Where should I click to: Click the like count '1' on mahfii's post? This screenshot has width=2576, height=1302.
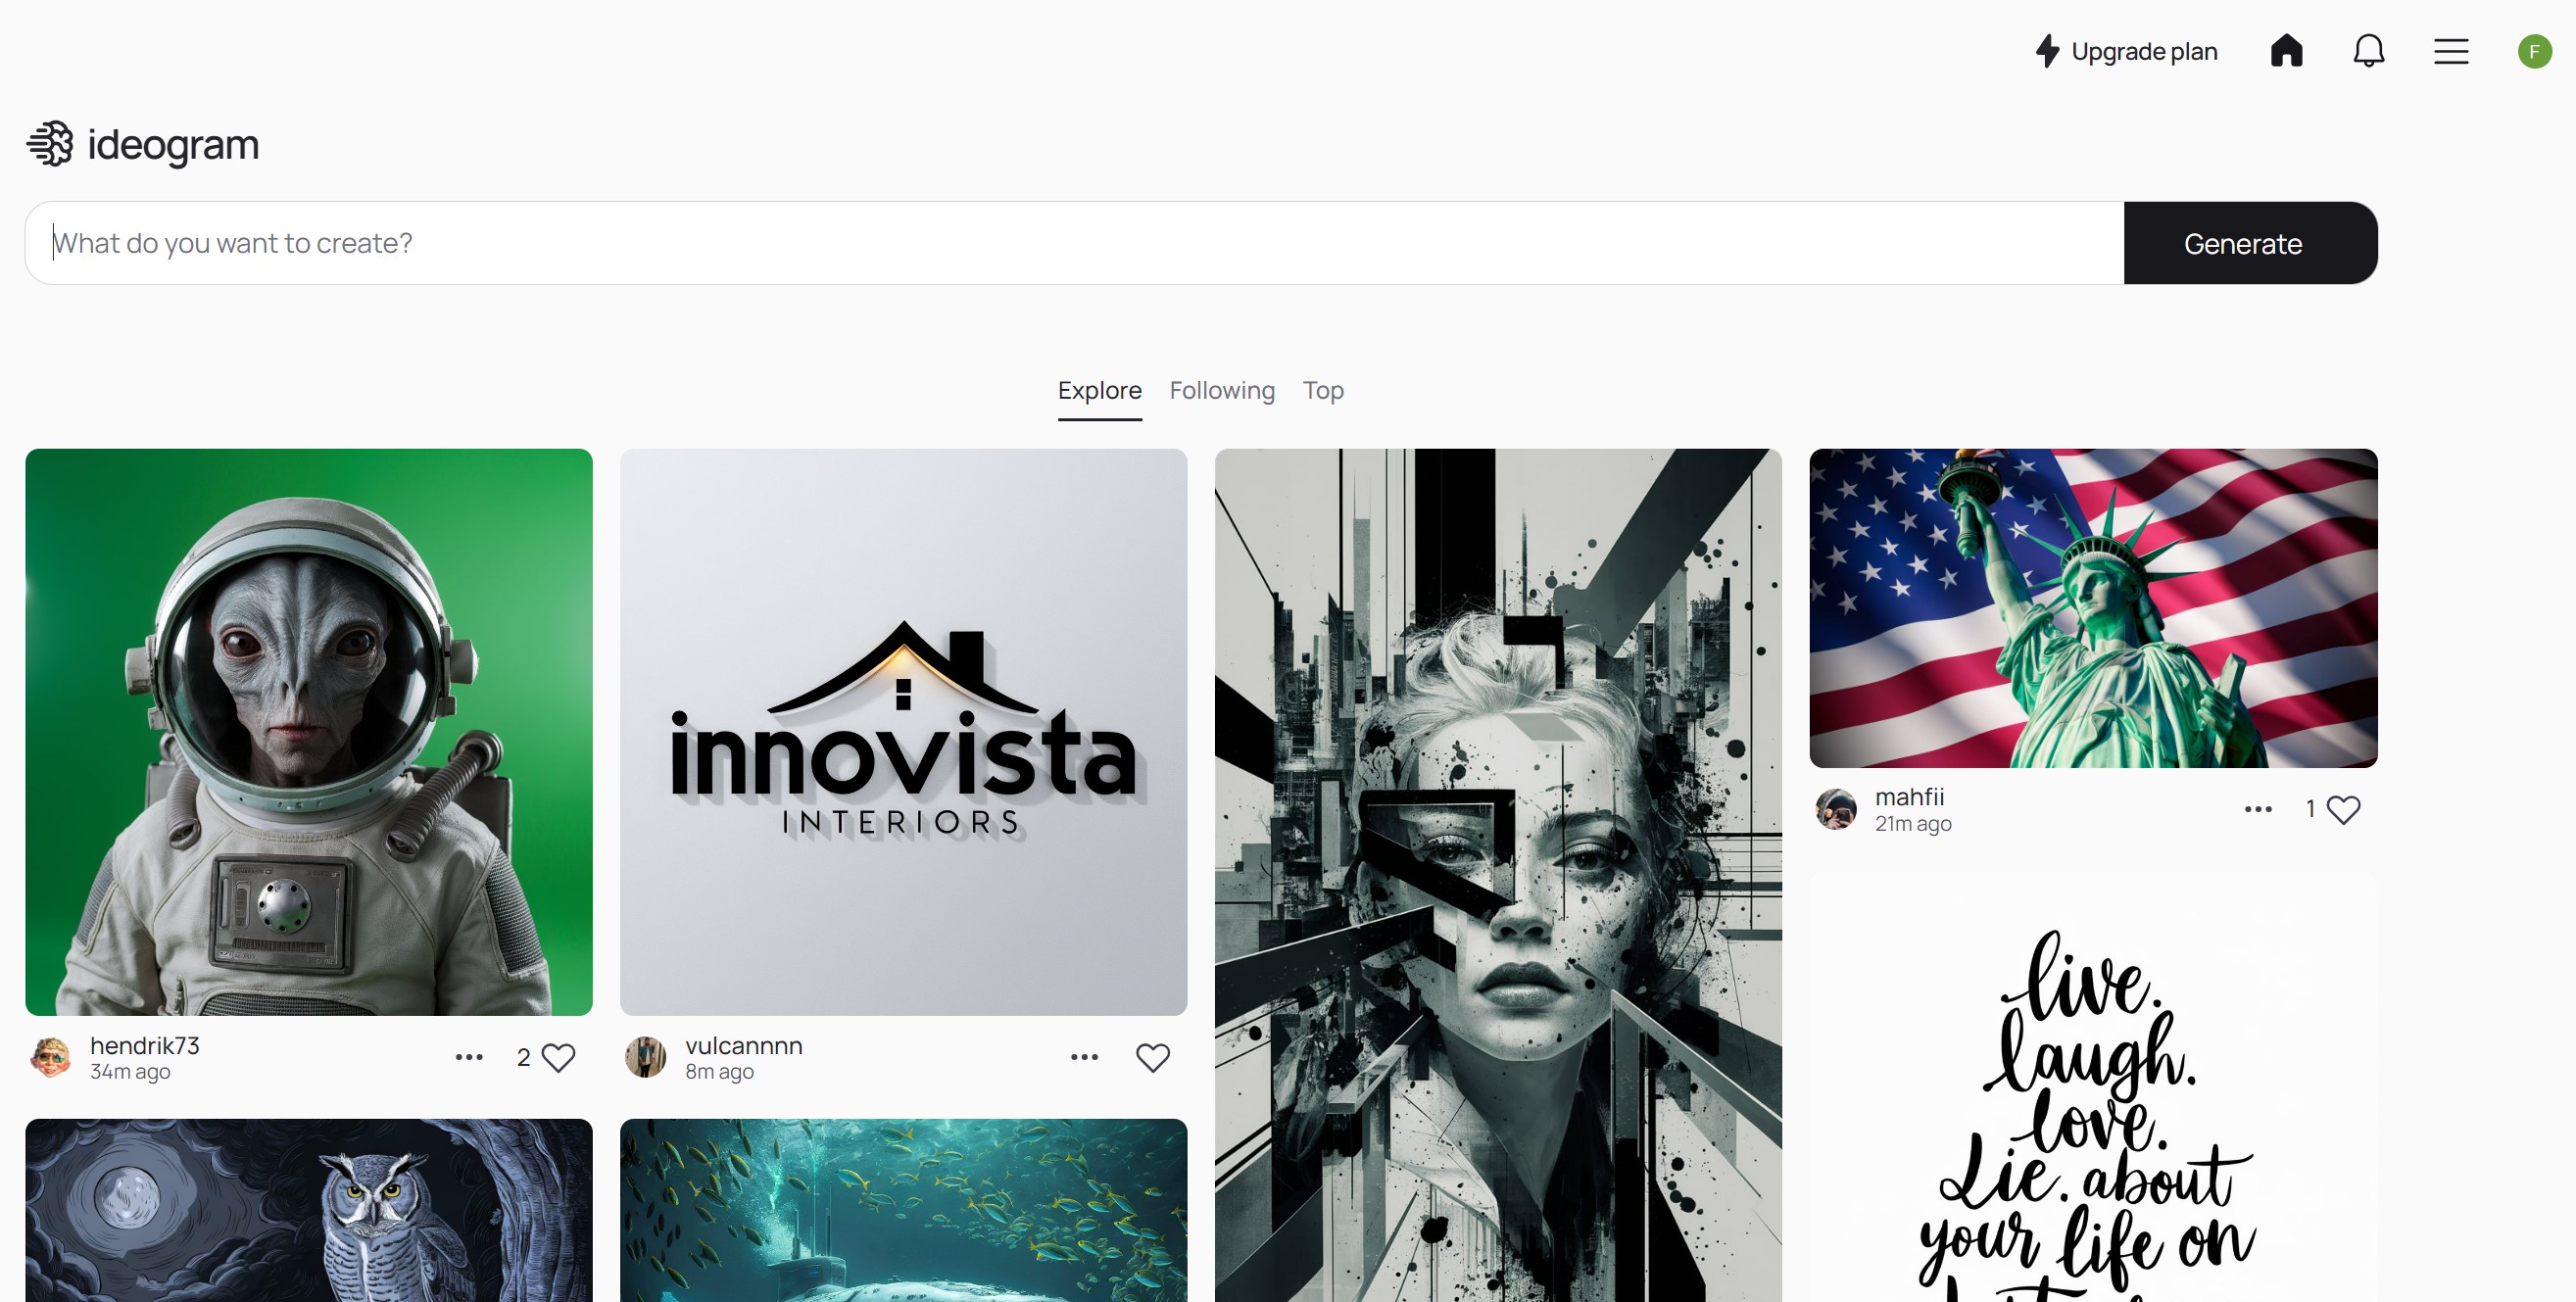coord(2310,809)
